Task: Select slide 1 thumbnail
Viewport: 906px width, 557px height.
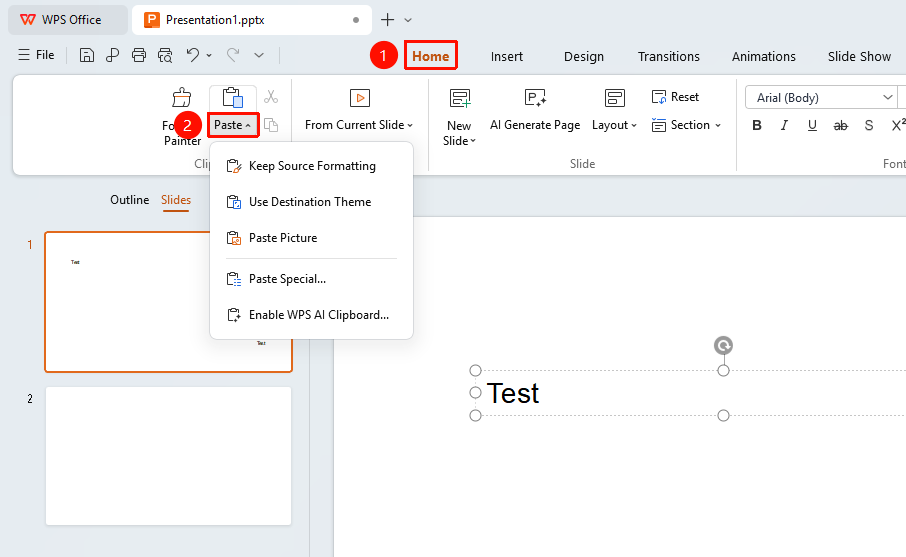Action: tap(169, 302)
